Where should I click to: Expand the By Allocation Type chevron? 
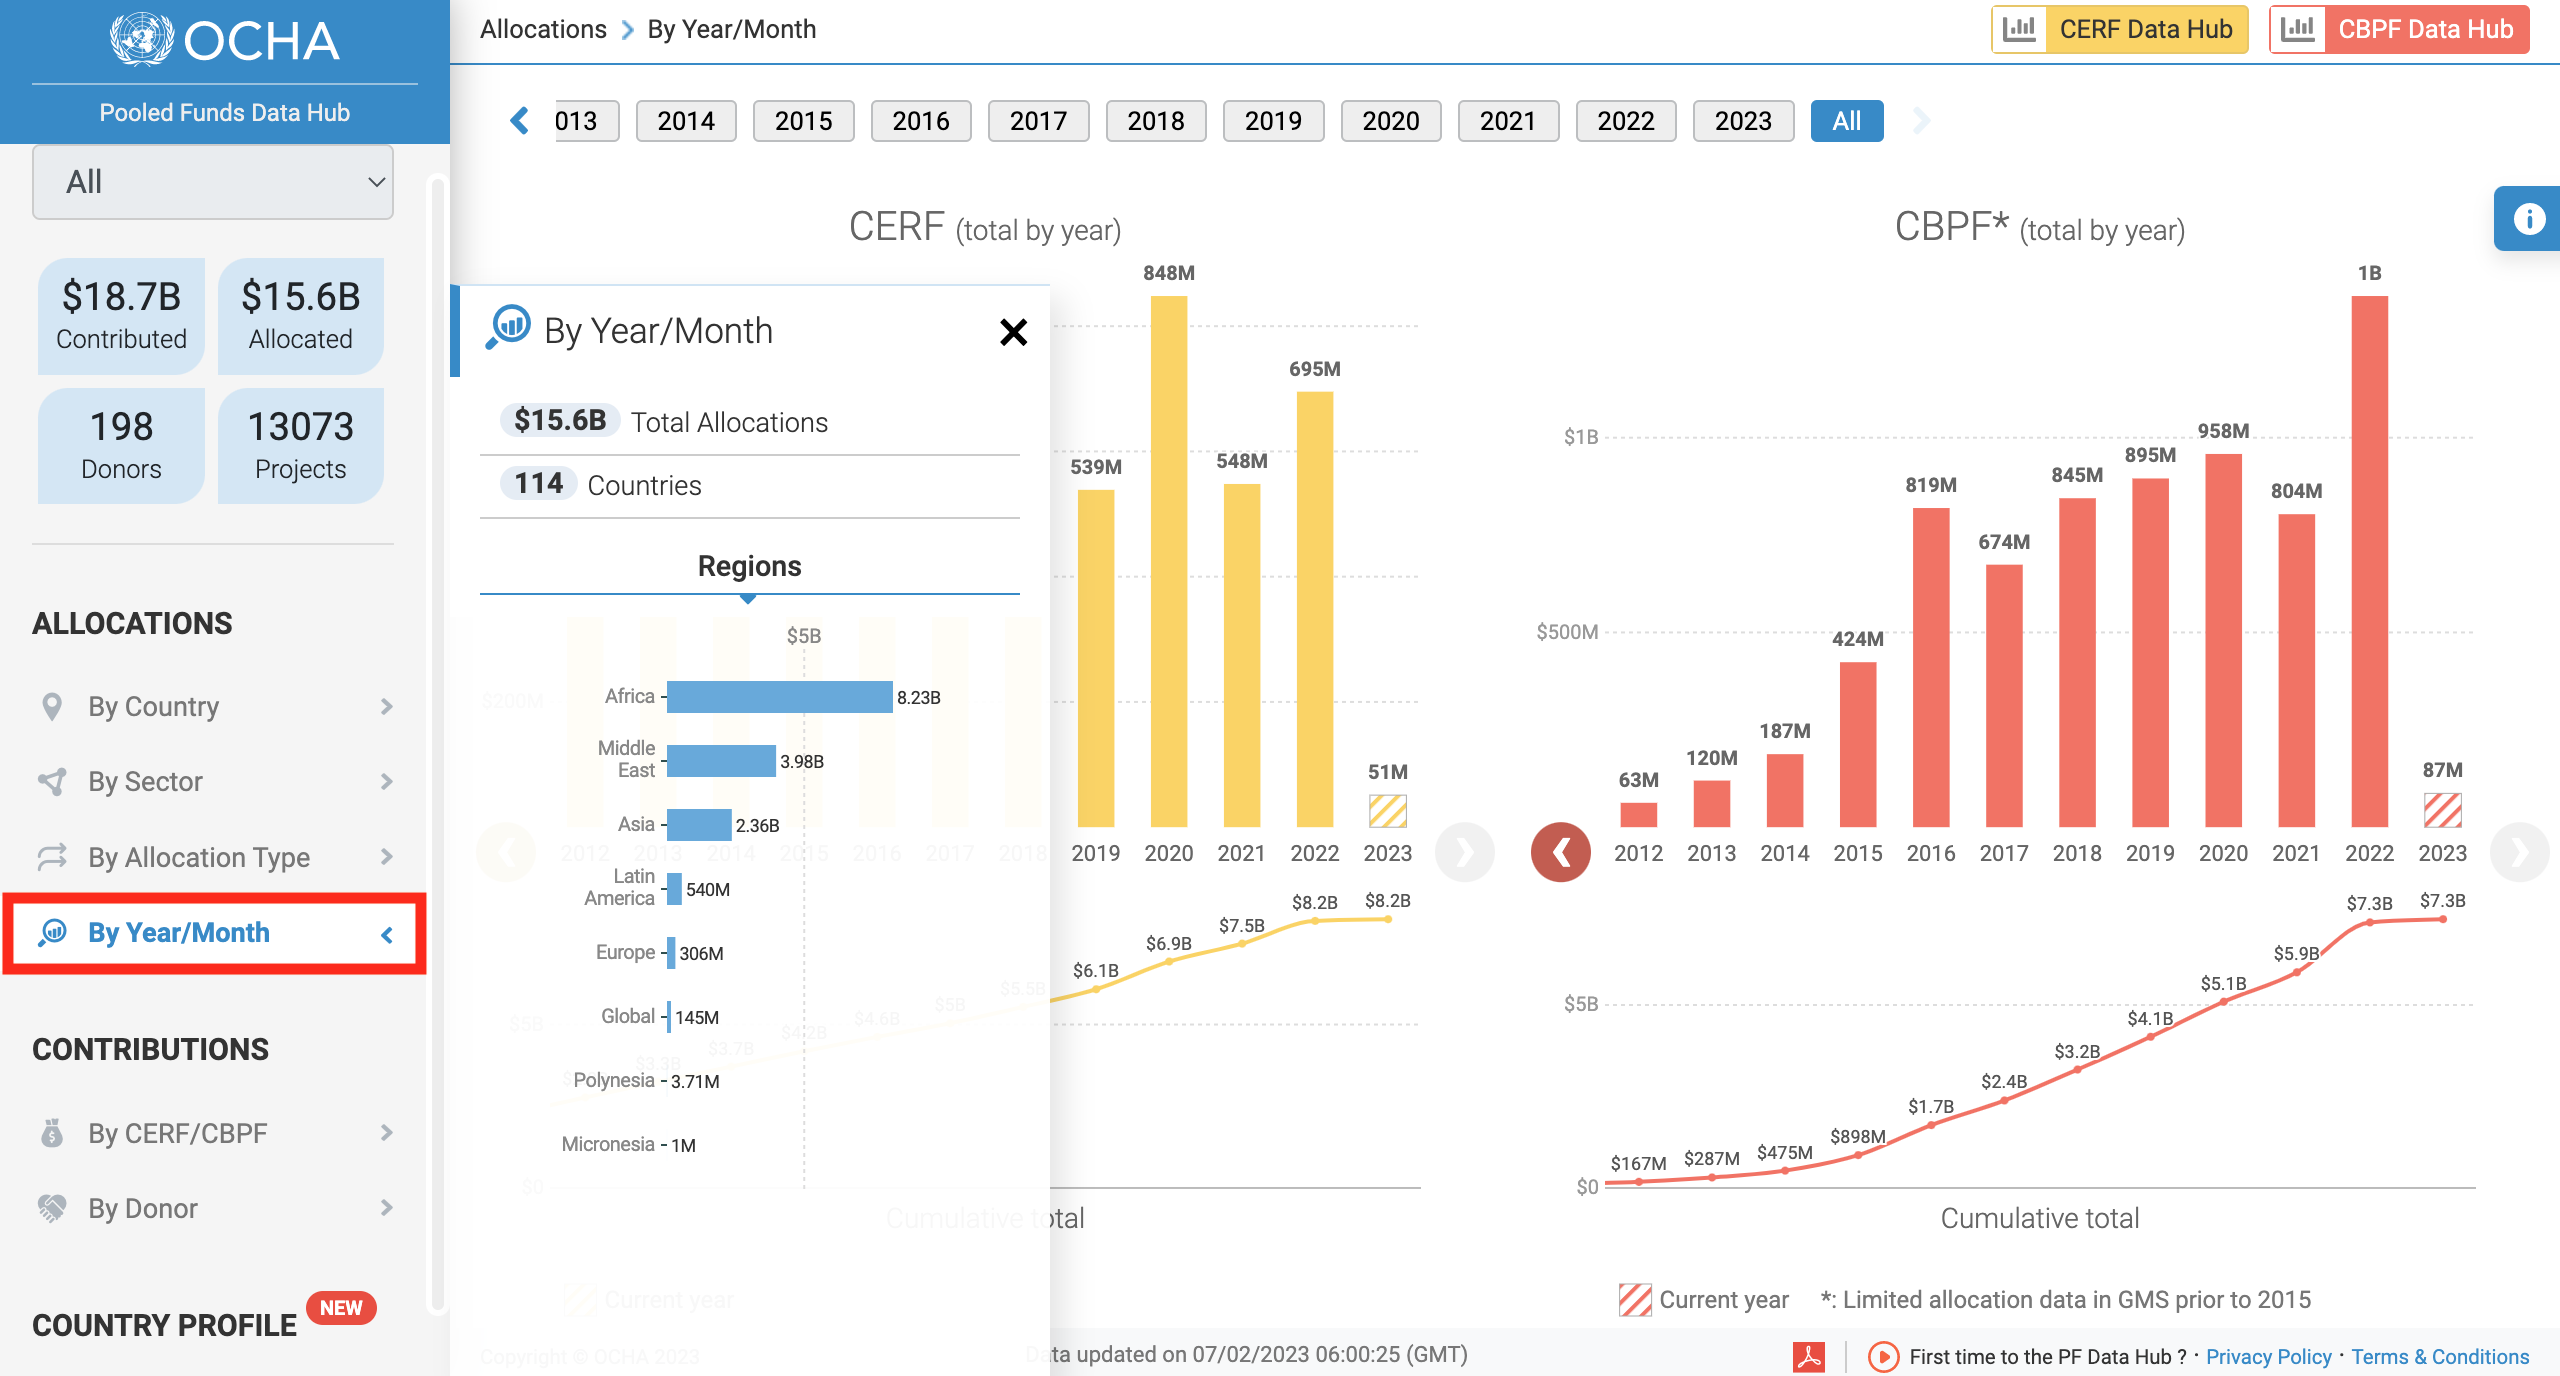(387, 857)
